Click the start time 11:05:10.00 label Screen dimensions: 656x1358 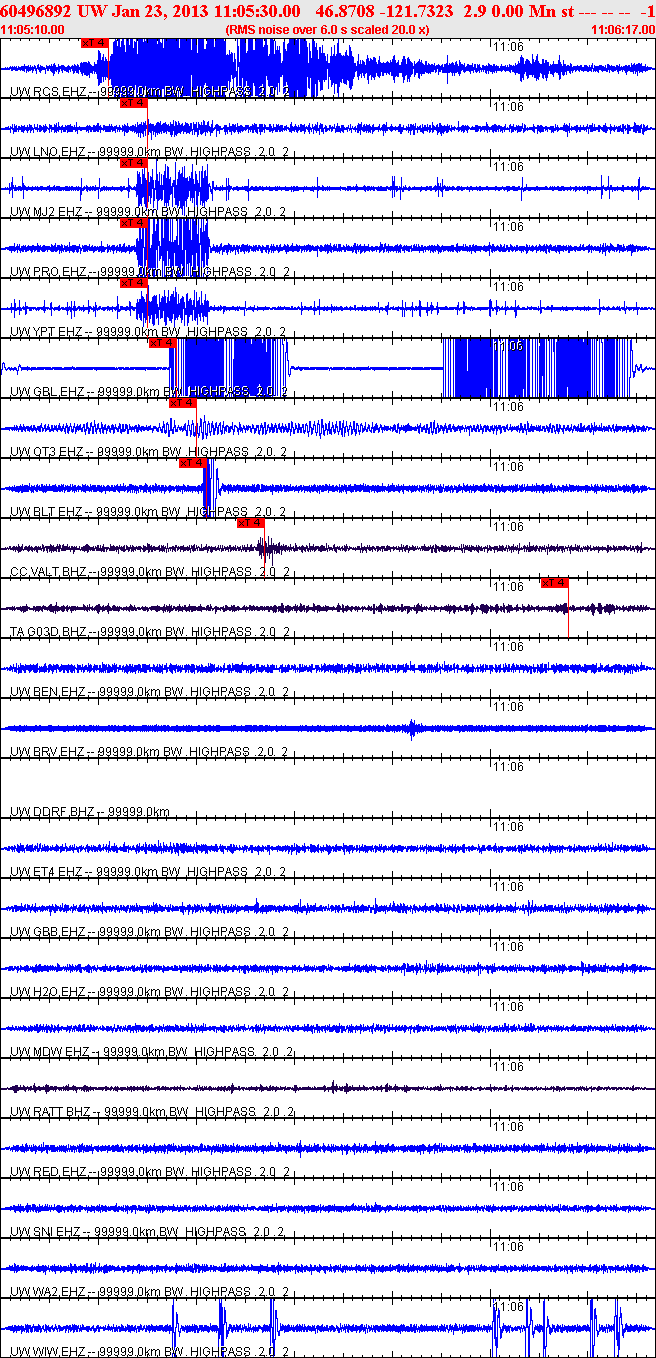33,30
